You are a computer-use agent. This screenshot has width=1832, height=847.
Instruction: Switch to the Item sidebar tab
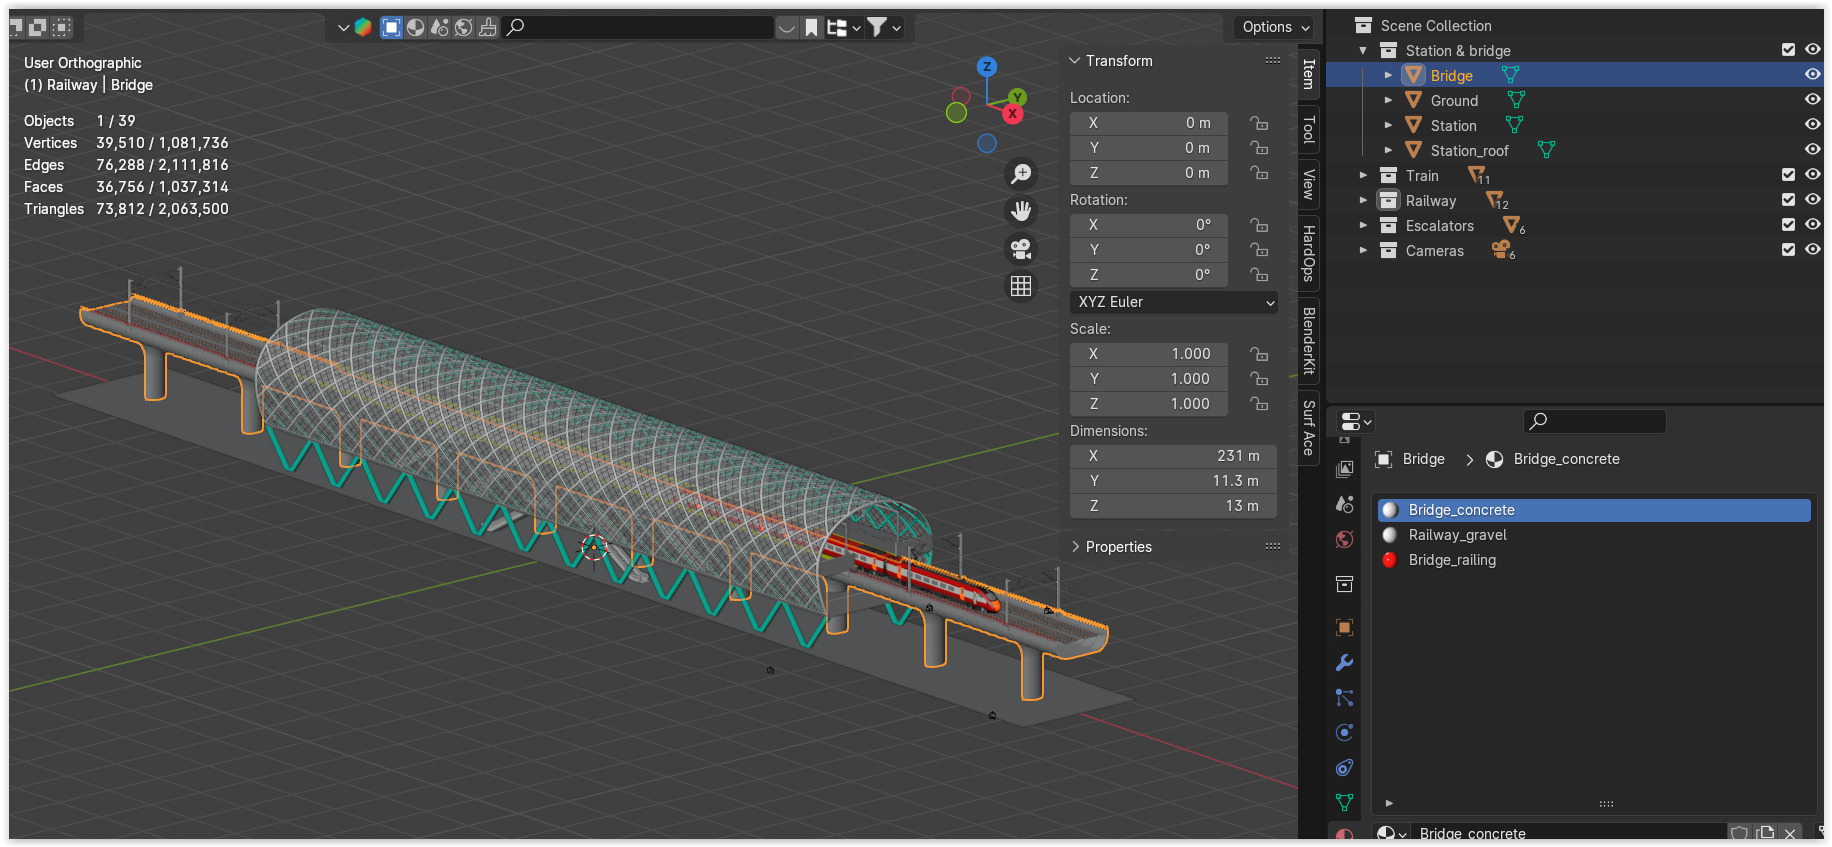[1309, 73]
